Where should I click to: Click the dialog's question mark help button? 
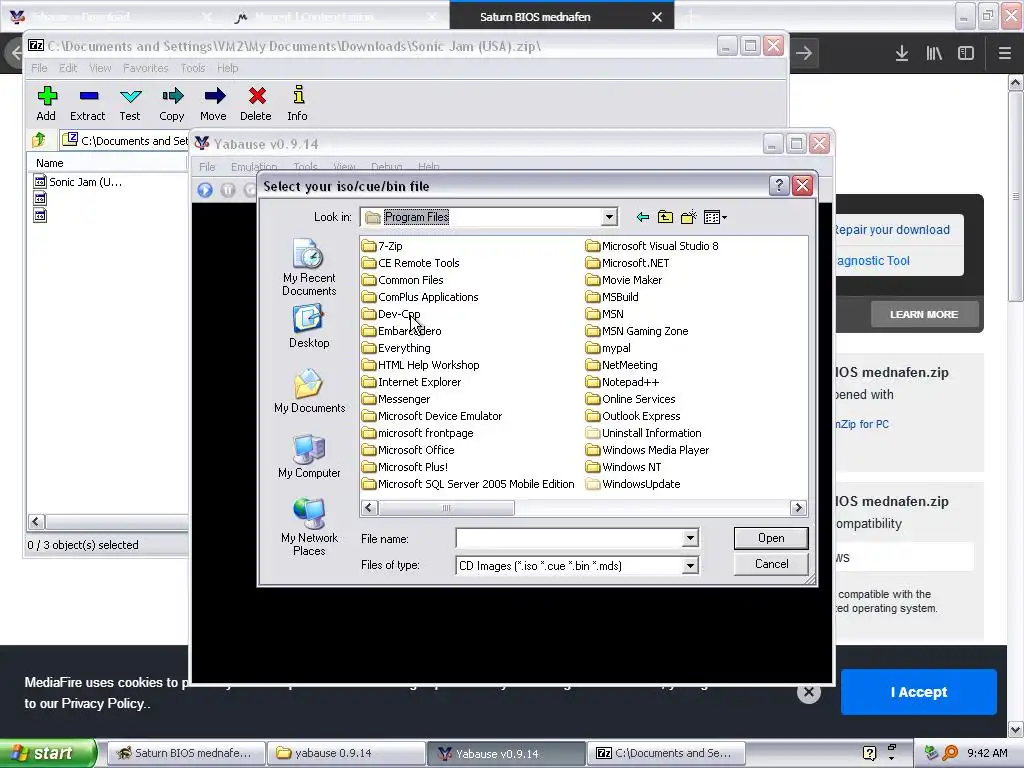click(x=778, y=186)
